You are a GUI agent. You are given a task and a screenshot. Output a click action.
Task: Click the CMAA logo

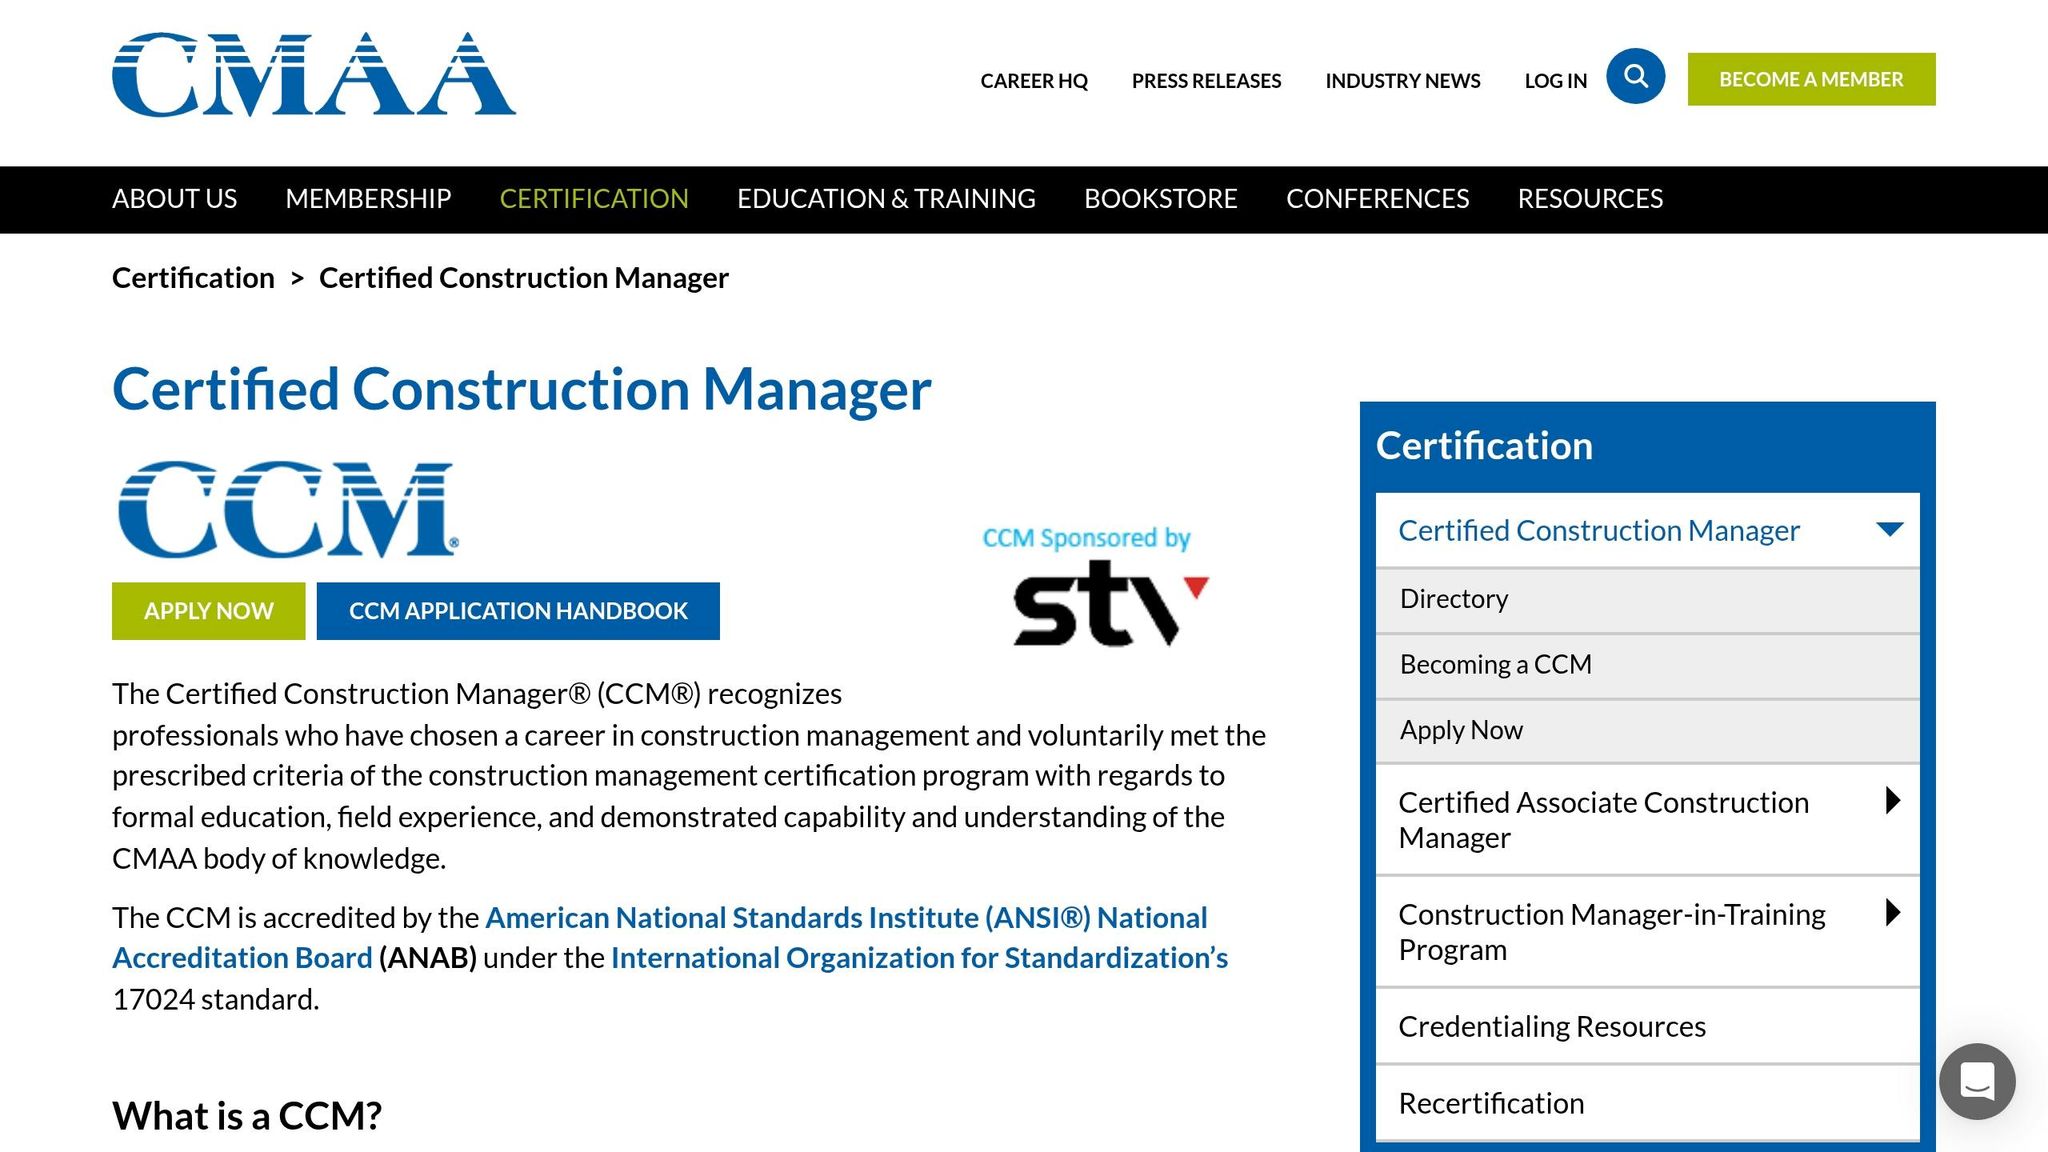[x=314, y=75]
